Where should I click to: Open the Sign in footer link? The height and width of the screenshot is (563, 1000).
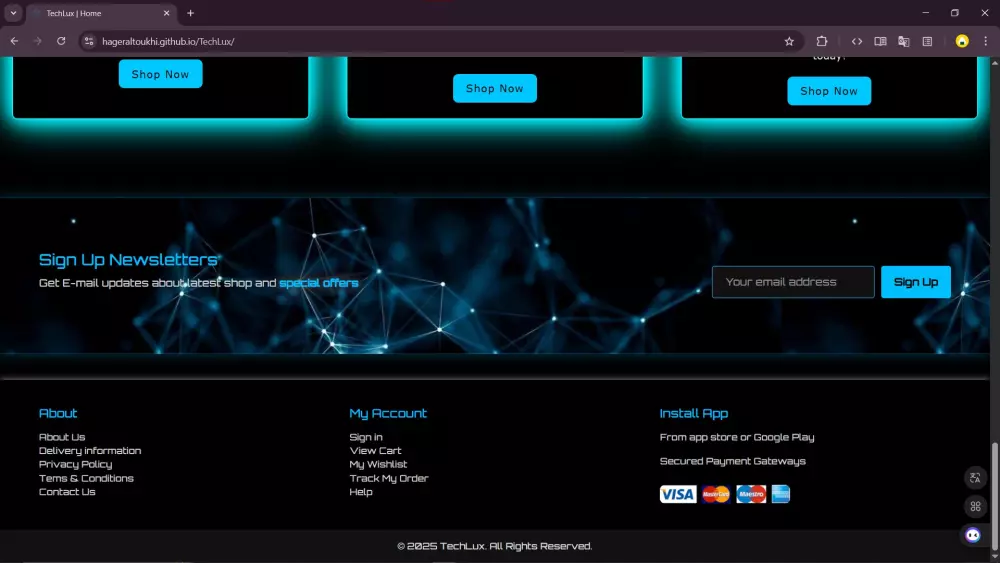[x=366, y=437]
